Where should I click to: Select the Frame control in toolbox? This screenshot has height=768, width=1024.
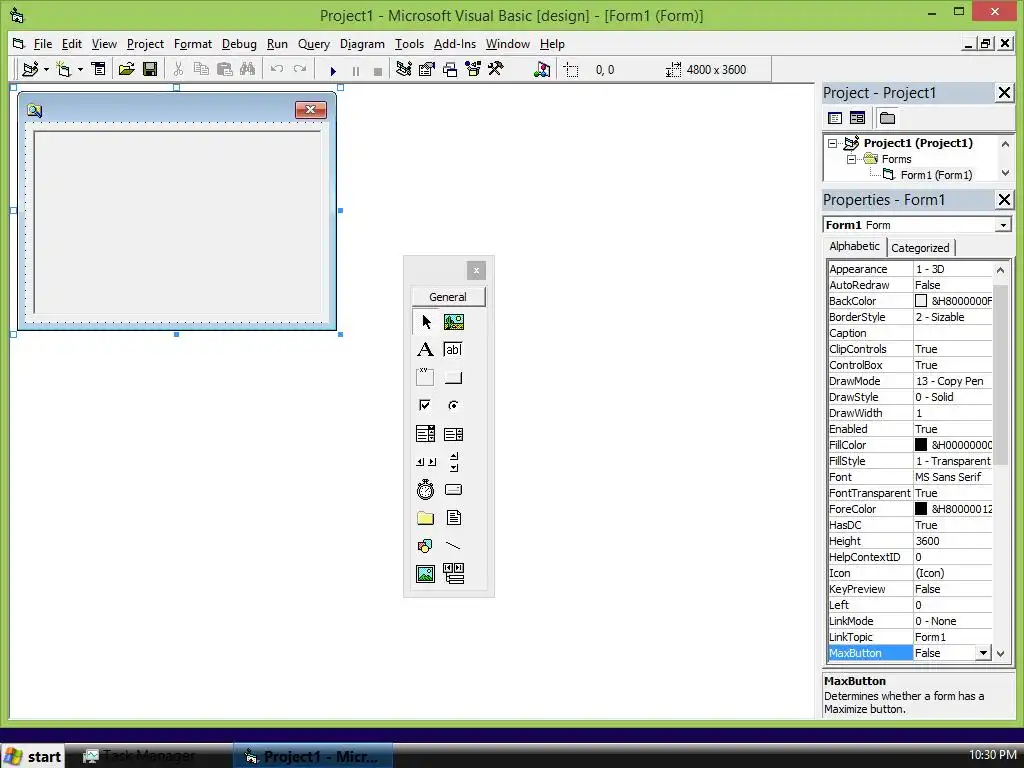coord(425,377)
